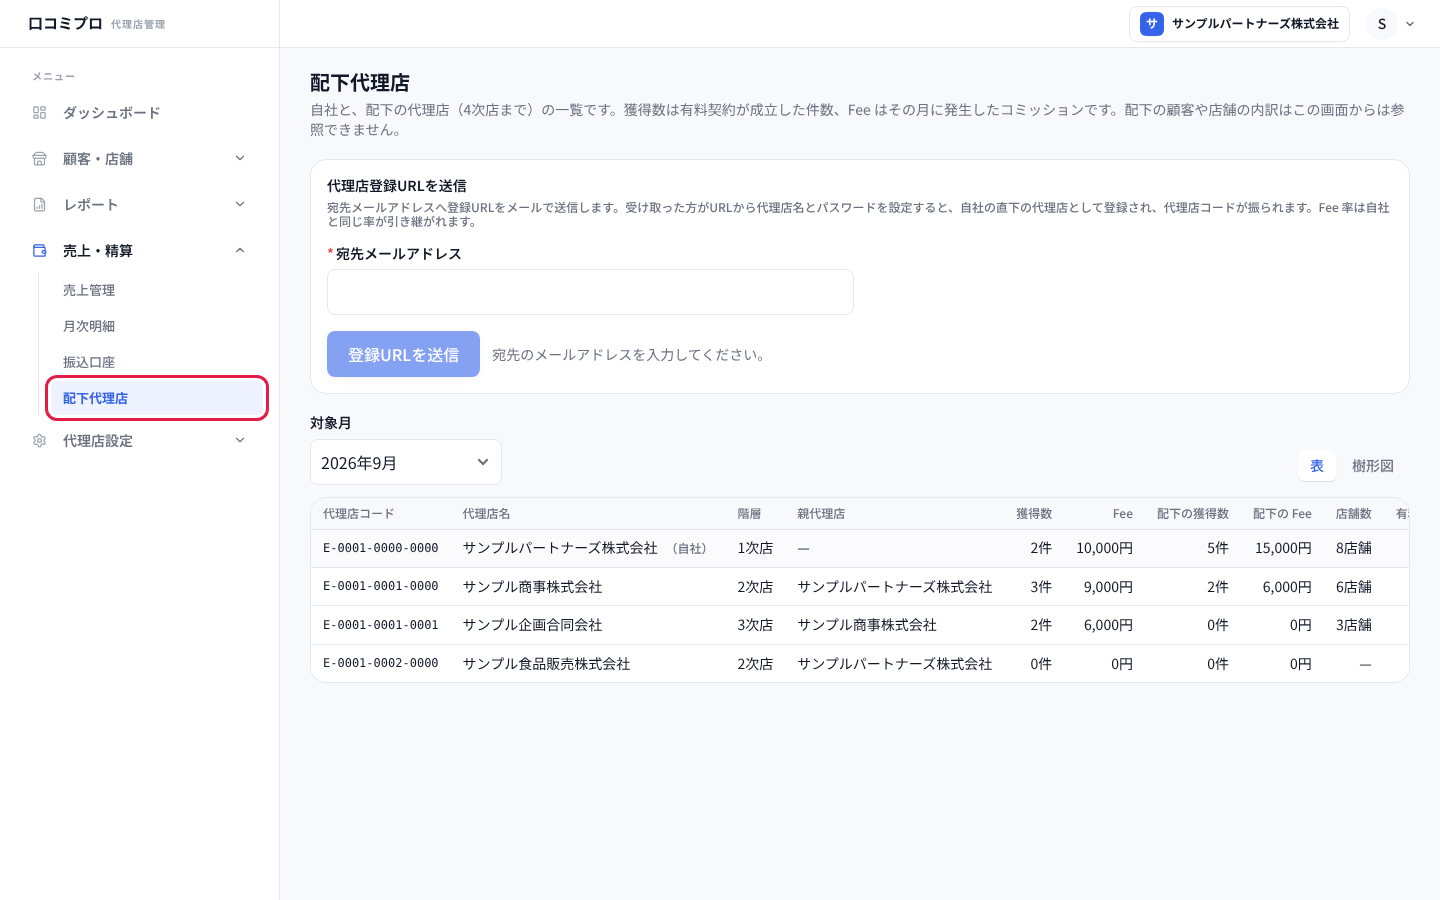Click the gear icon beside 代理店設定
1440x900 pixels.
[40, 441]
